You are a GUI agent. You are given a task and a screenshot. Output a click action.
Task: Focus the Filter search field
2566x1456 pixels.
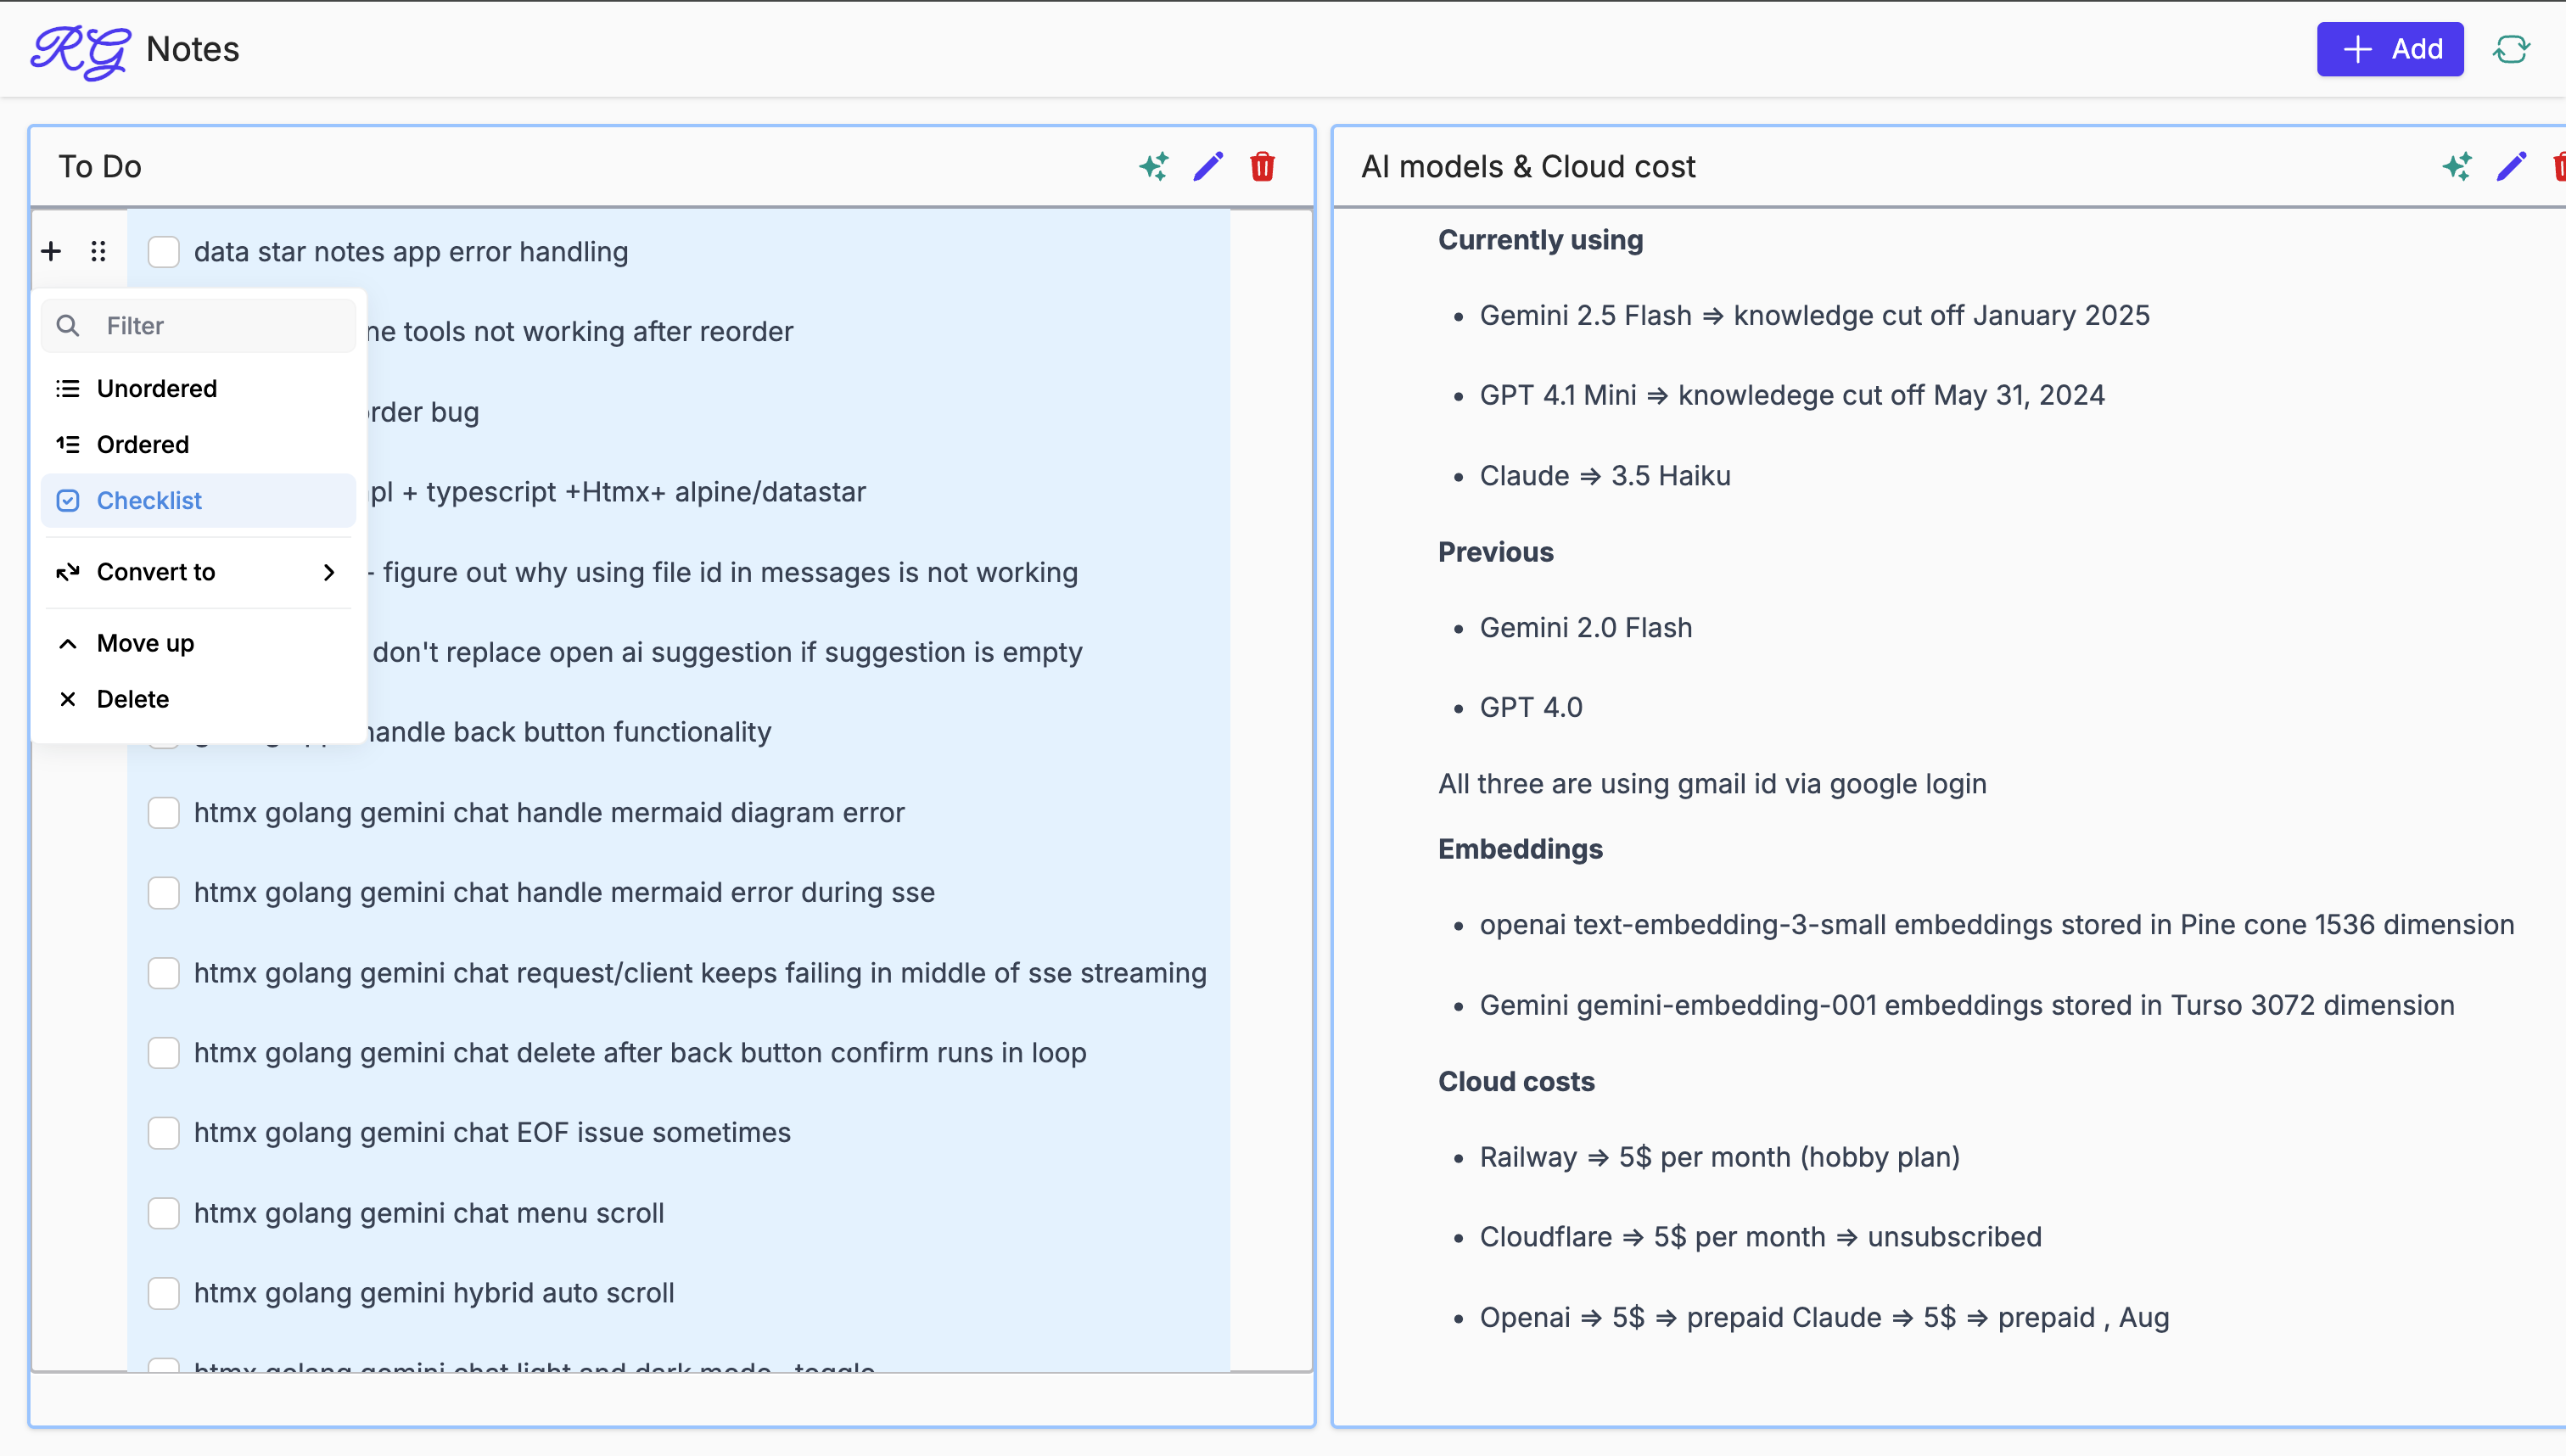coord(199,326)
